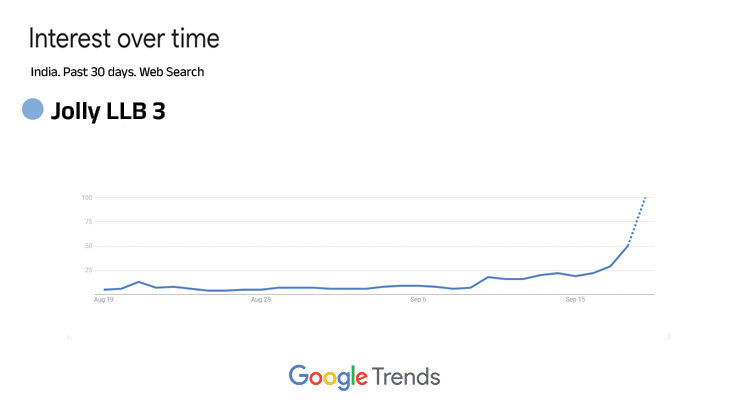Click the 50 label on the y-axis
The image size is (730, 403).
[x=88, y=246]
